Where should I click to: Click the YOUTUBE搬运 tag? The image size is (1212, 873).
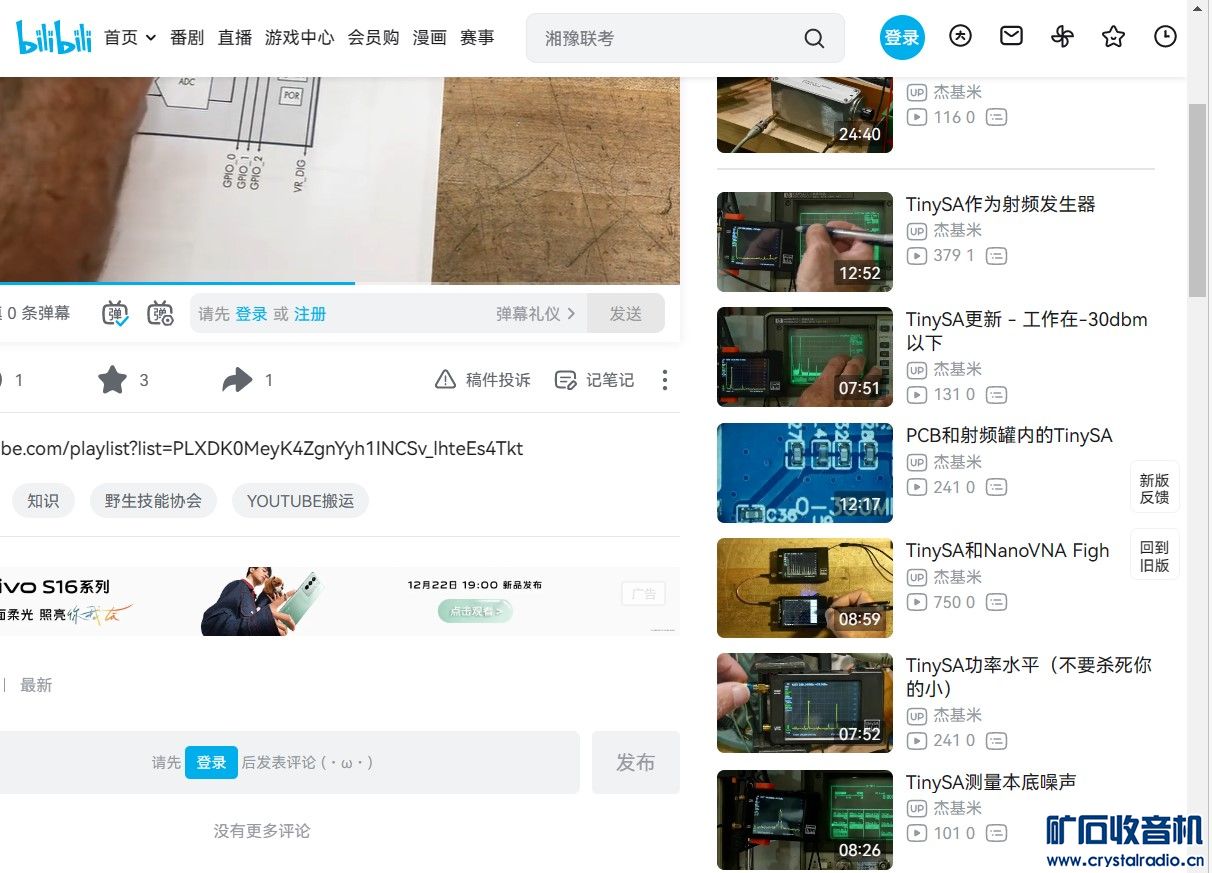[300, 501]
